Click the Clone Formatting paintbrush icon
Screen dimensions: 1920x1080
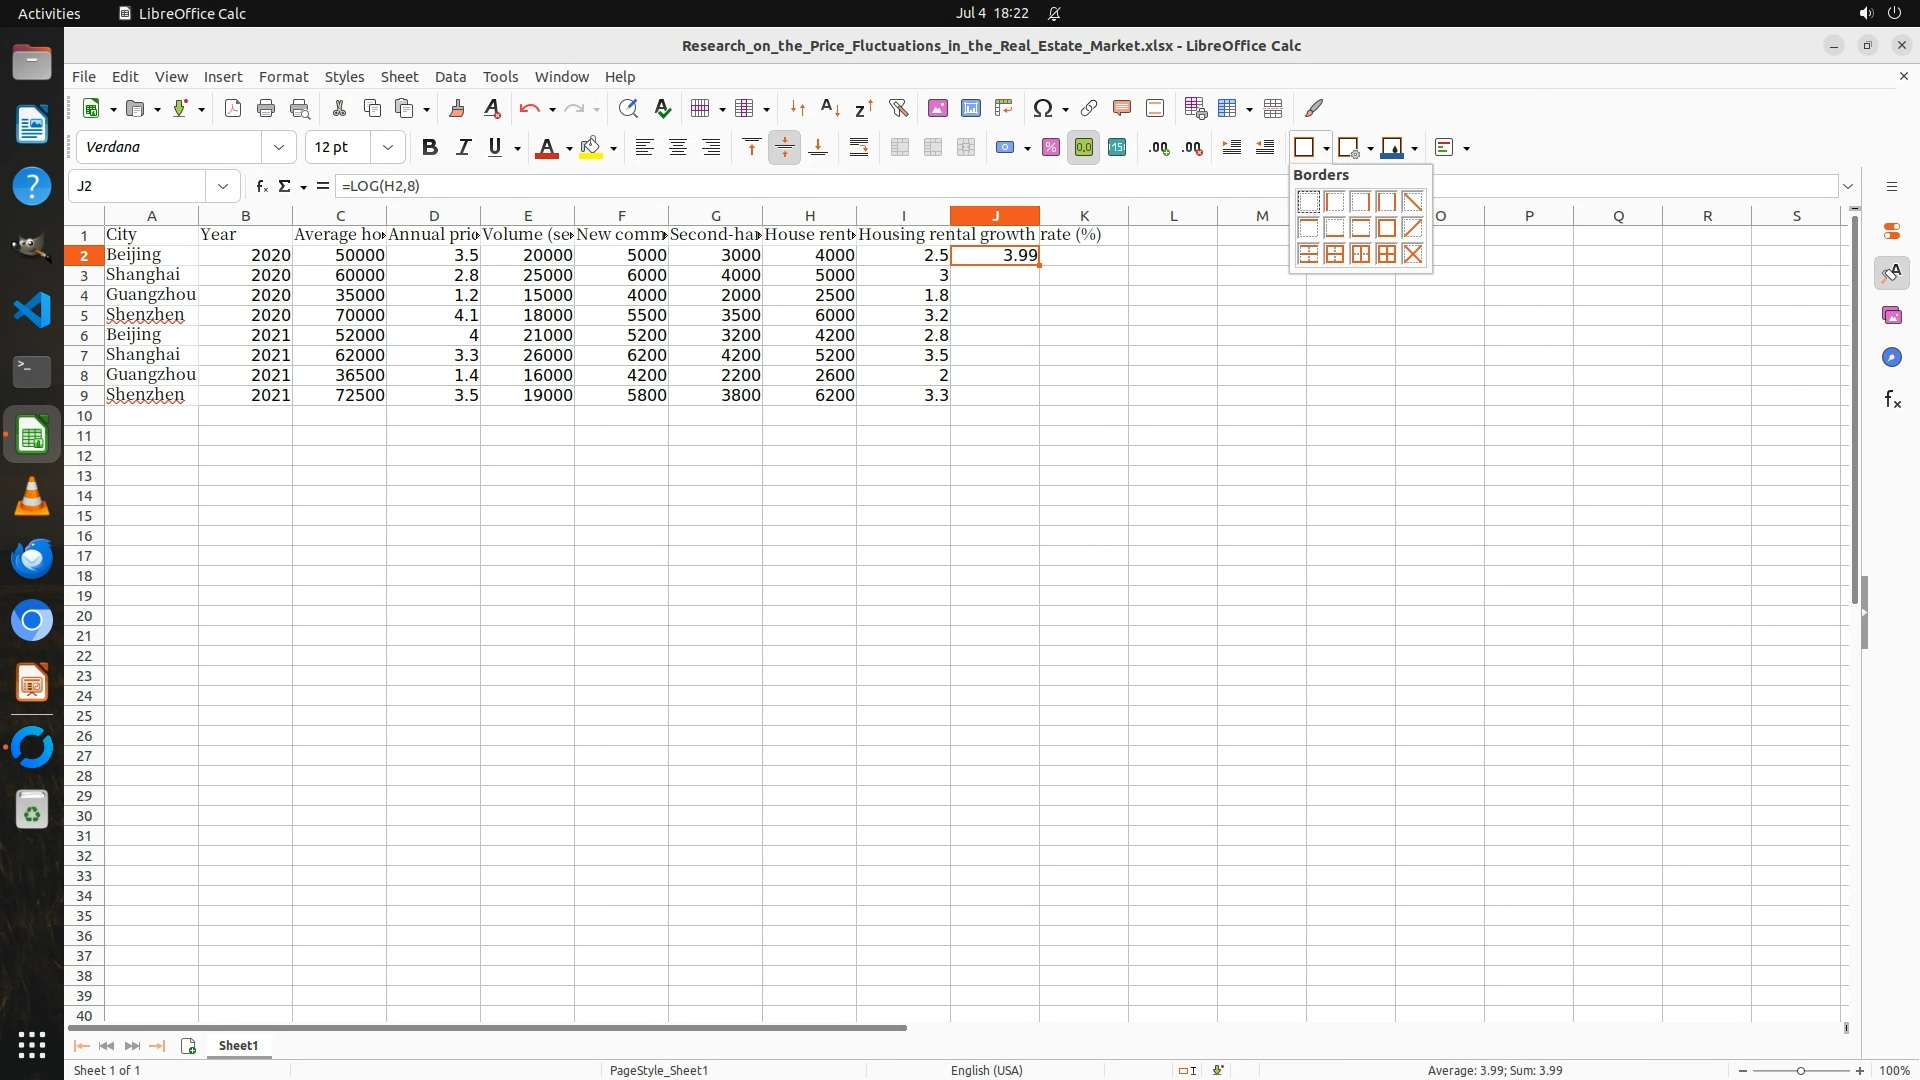(457, 108)
